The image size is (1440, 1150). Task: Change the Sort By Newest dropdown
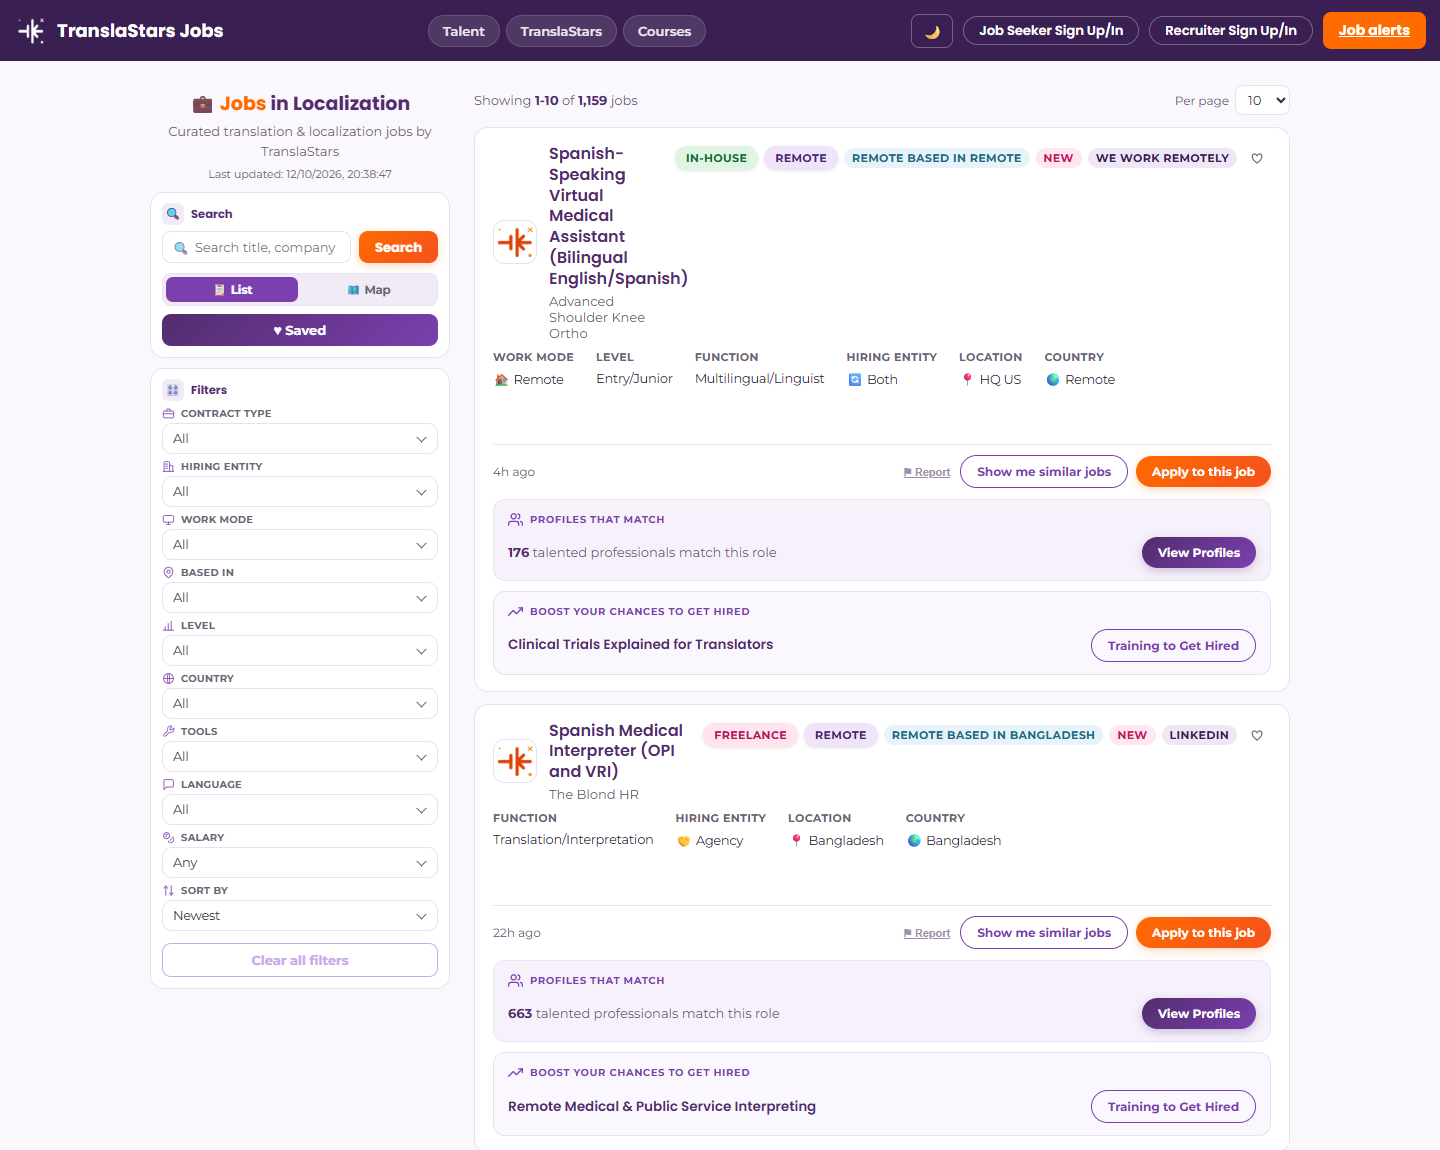point(300,916)
